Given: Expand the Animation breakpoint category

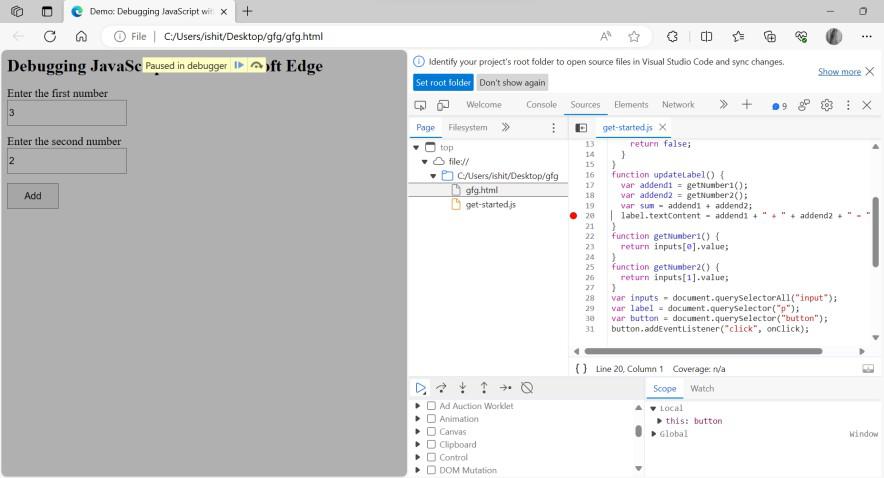Looking at the screenshot, I should point(418,419).
